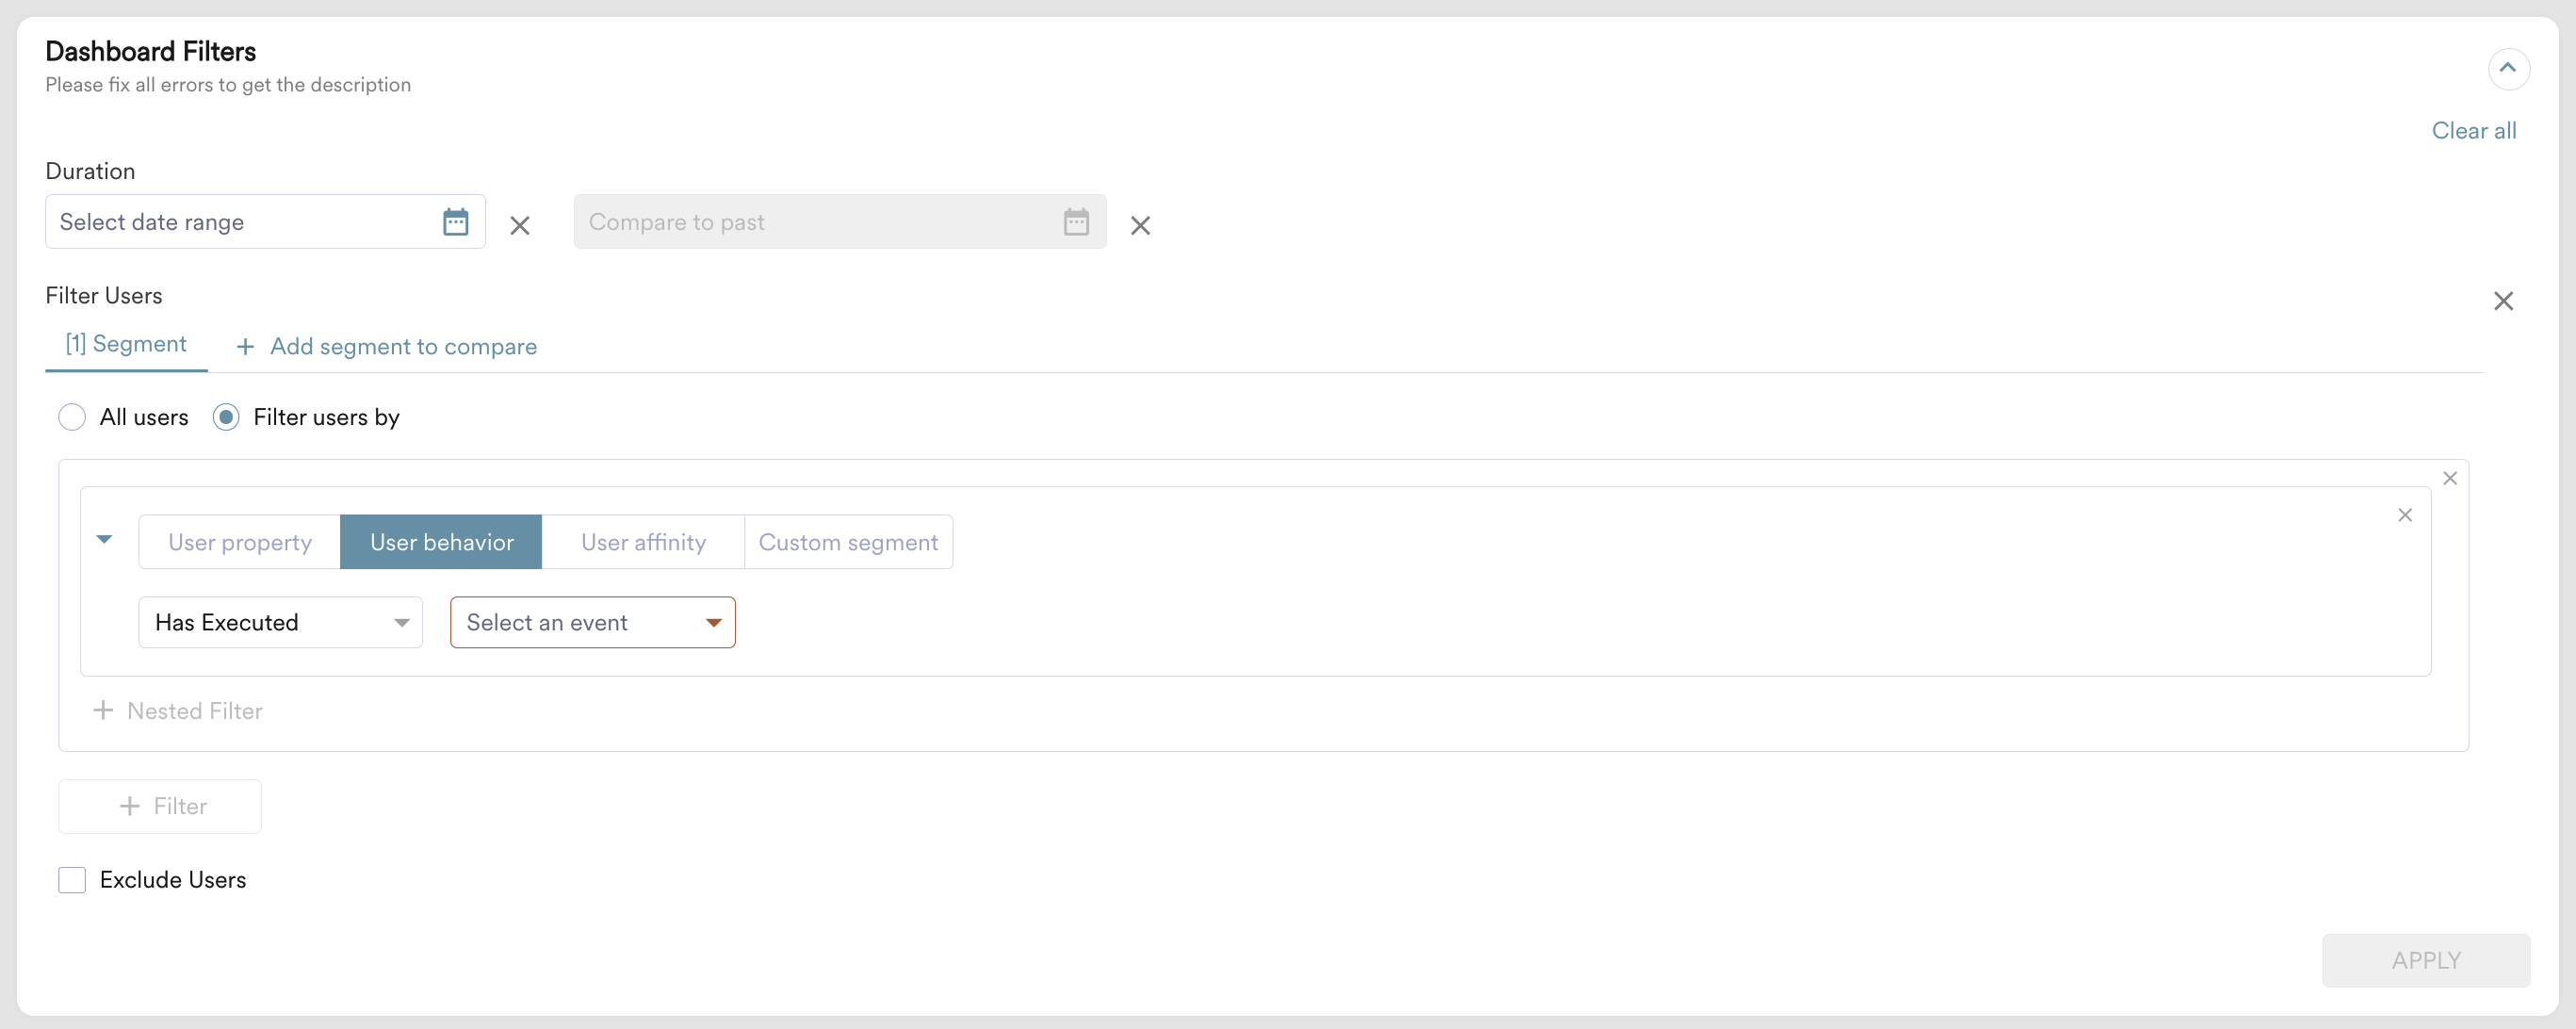The width and height of the screenshot is (2576, 1029).
Task: Close the outer filter group box
Action: (2449, 478)
